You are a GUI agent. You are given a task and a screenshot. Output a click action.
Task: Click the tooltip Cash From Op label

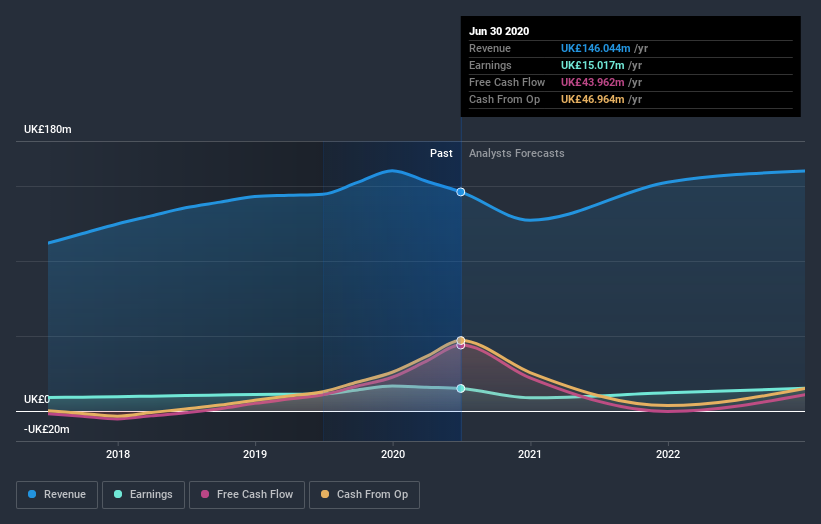504,99
